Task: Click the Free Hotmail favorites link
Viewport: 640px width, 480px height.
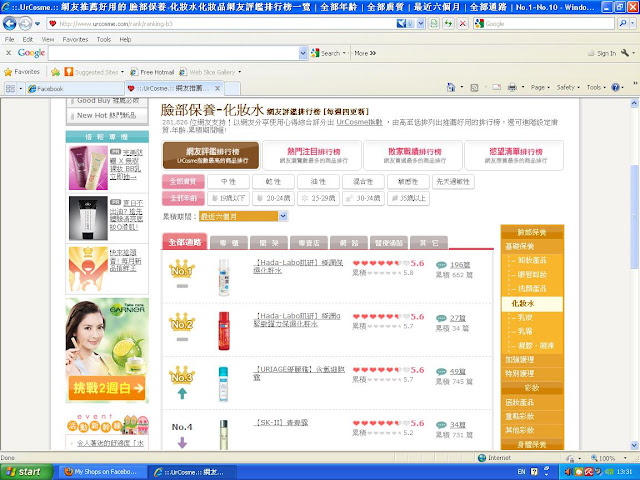Action: coord(152,72)
